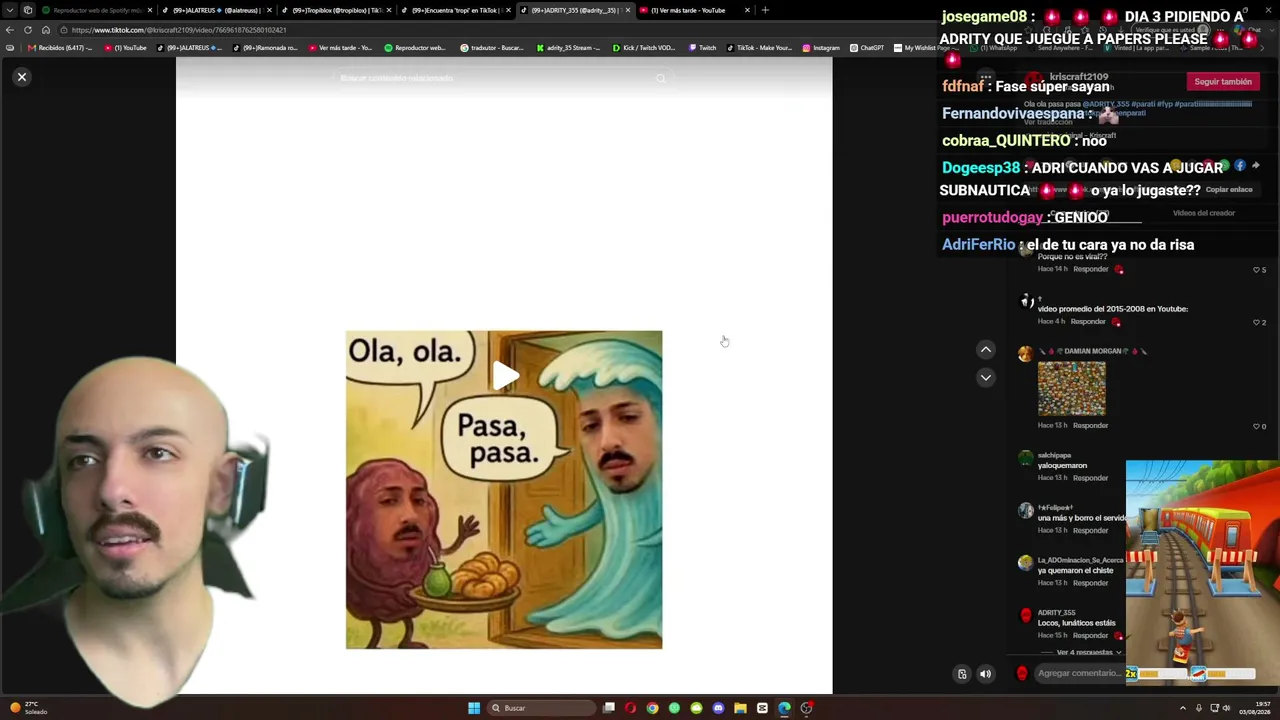Viewport: 1280px width, 720px height.
Task: Click Copiar enlace link
Action: [1229, 189]
